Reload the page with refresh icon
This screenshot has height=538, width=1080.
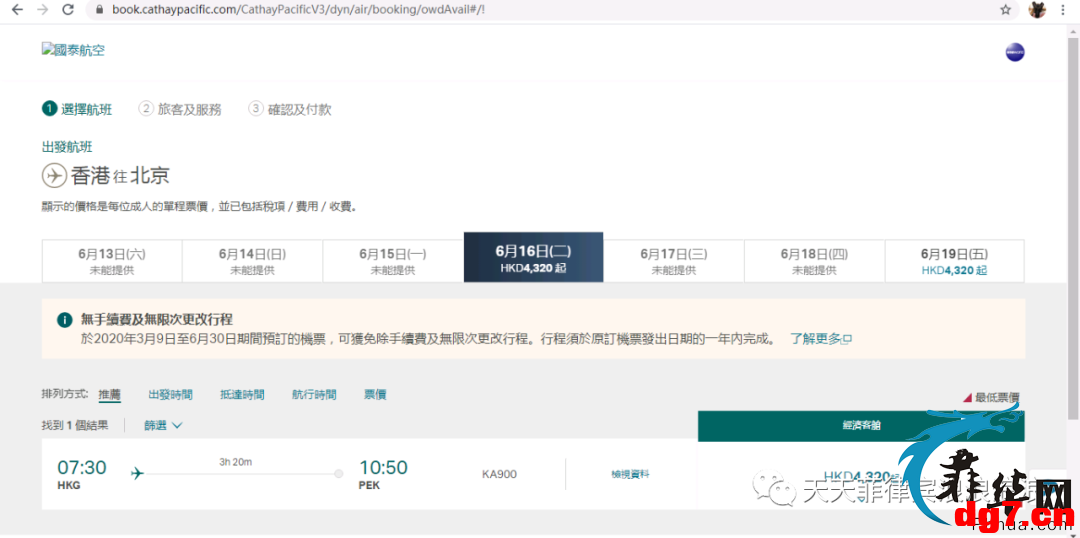[68, 10]
